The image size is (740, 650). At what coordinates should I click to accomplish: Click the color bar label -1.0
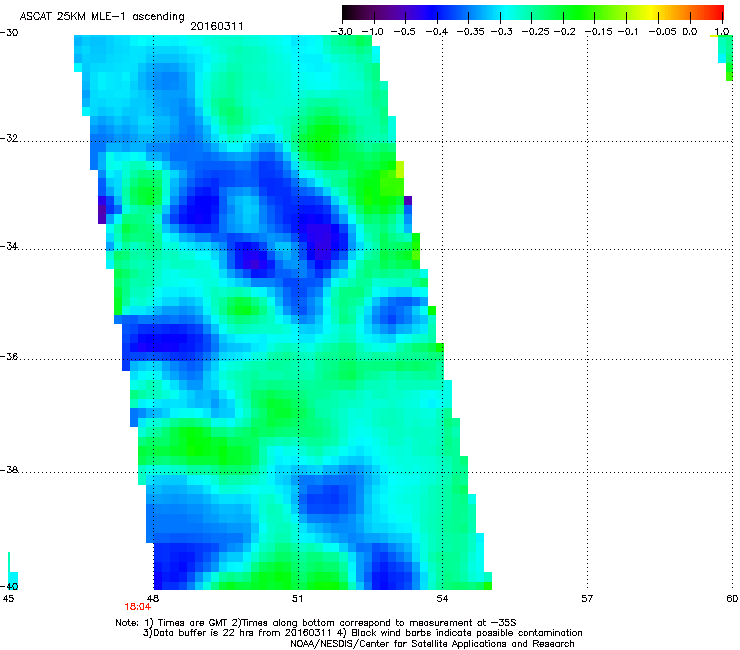point(372,32)
